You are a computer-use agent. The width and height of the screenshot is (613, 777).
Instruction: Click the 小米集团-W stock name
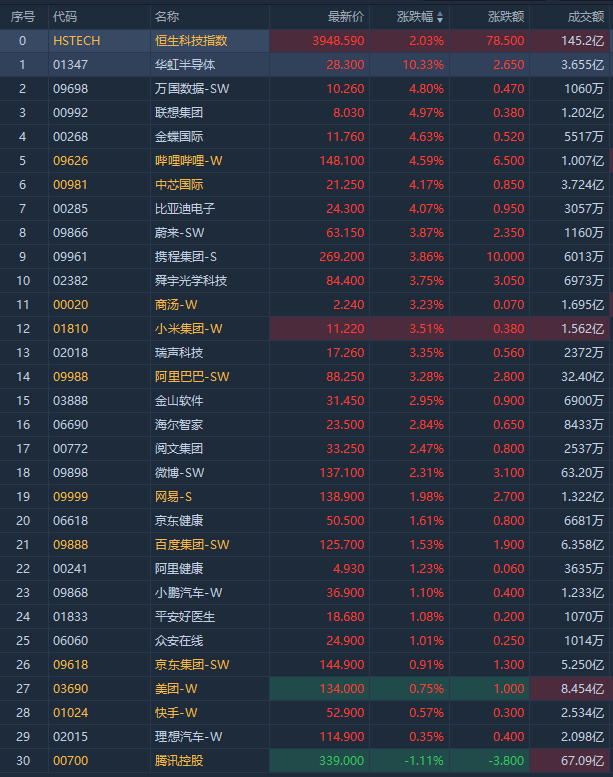[188, 328]
